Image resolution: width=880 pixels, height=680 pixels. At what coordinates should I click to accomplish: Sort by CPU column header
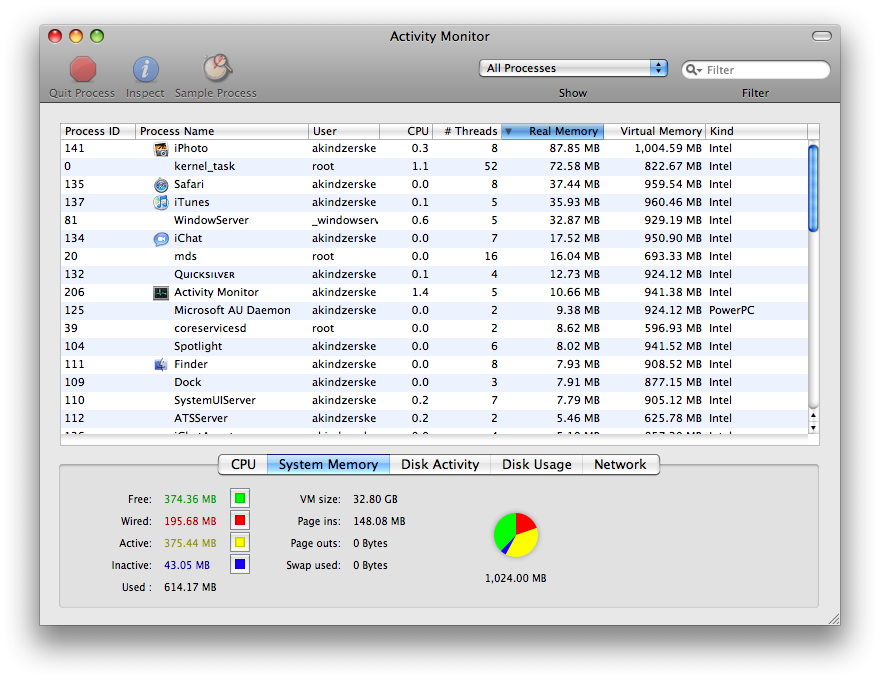(x=406, y=131)
